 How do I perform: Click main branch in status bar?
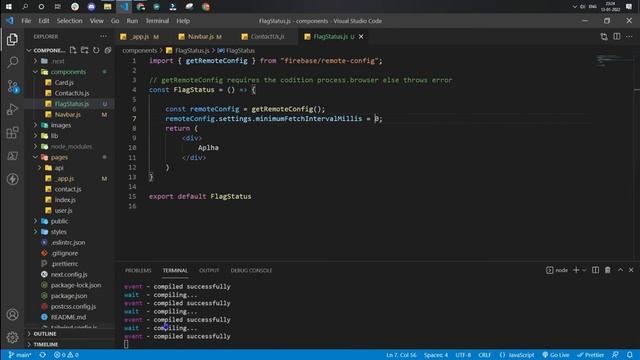(x=20, y=355)
